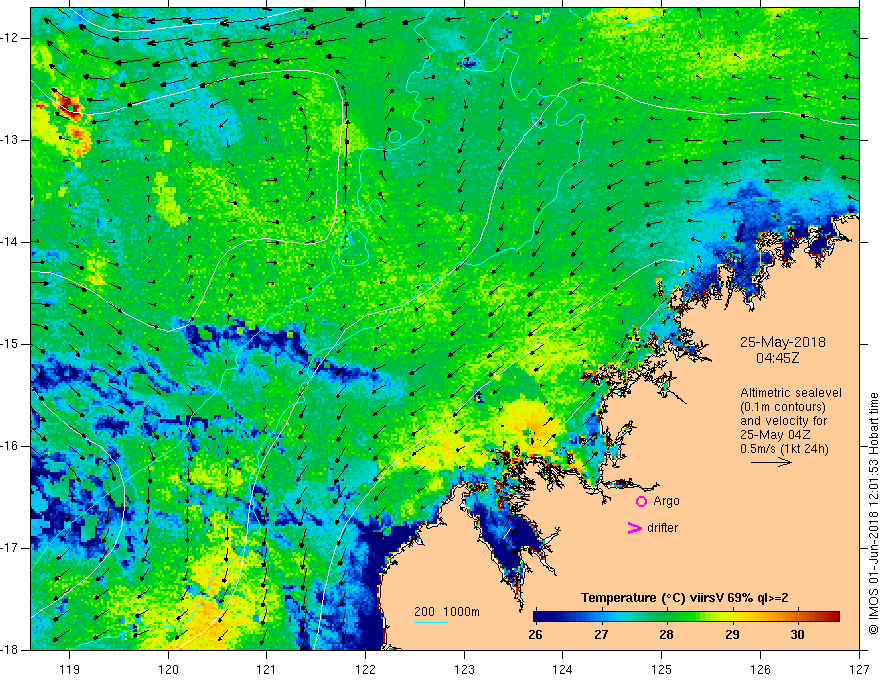Click the latitude axis label -16
Image resolution: width=880 pixels, height=680 pixels.
(x=10, y=446)
